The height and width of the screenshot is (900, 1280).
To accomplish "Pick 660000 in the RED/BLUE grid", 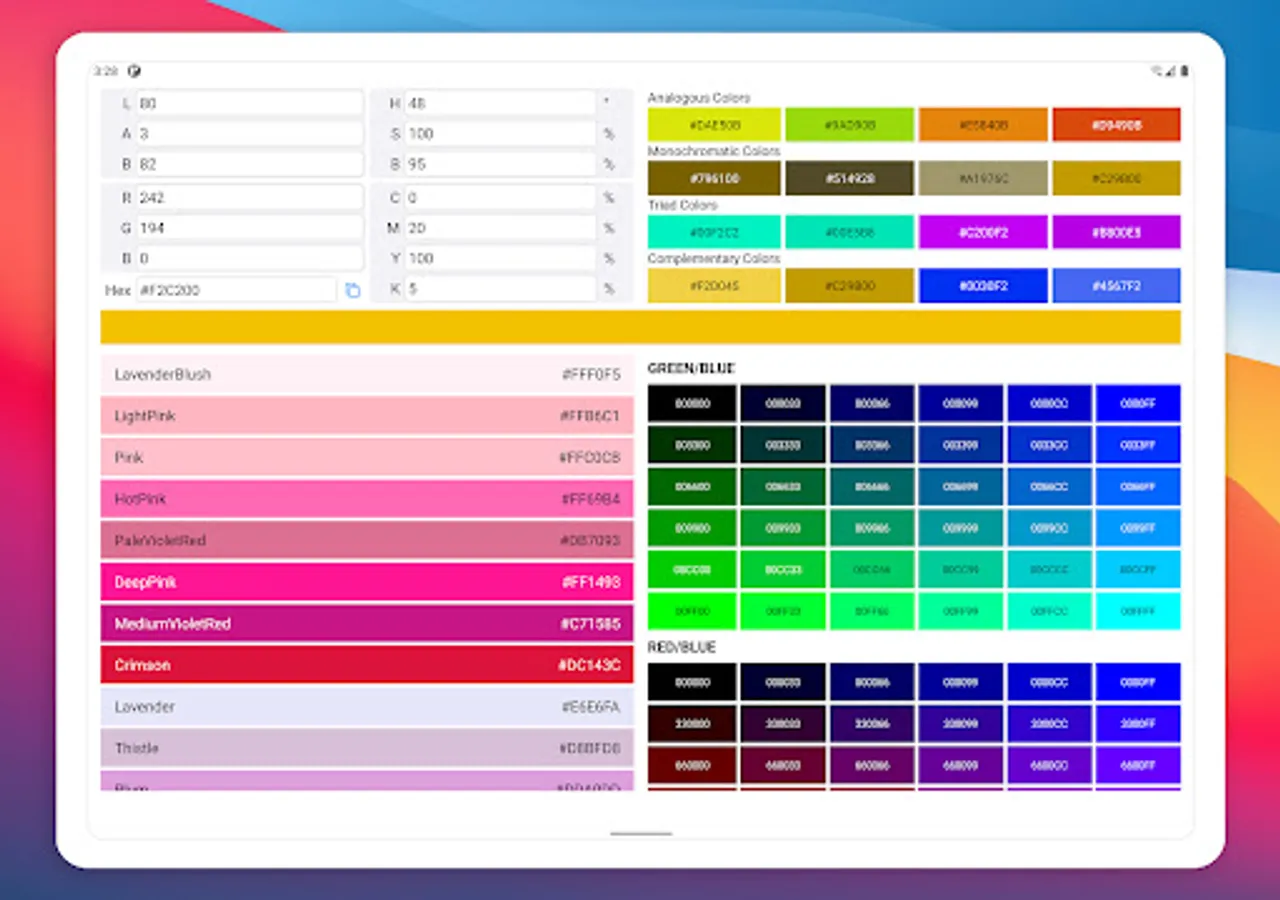I will (x=692, y=765).
